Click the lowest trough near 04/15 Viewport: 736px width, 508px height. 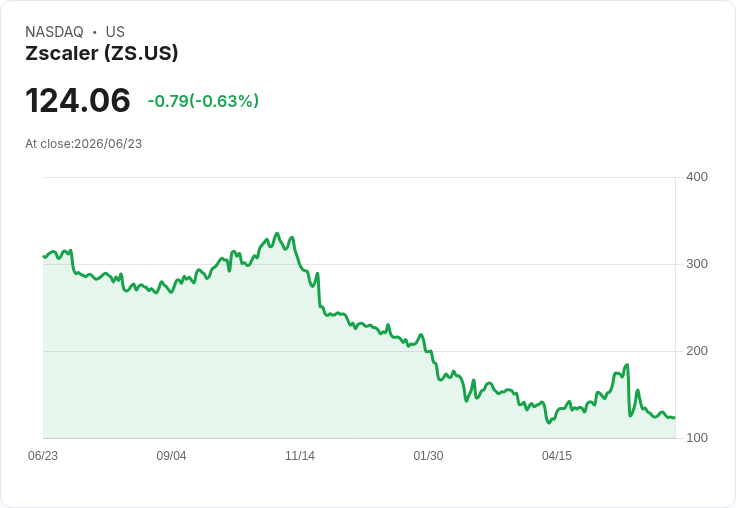549,423
